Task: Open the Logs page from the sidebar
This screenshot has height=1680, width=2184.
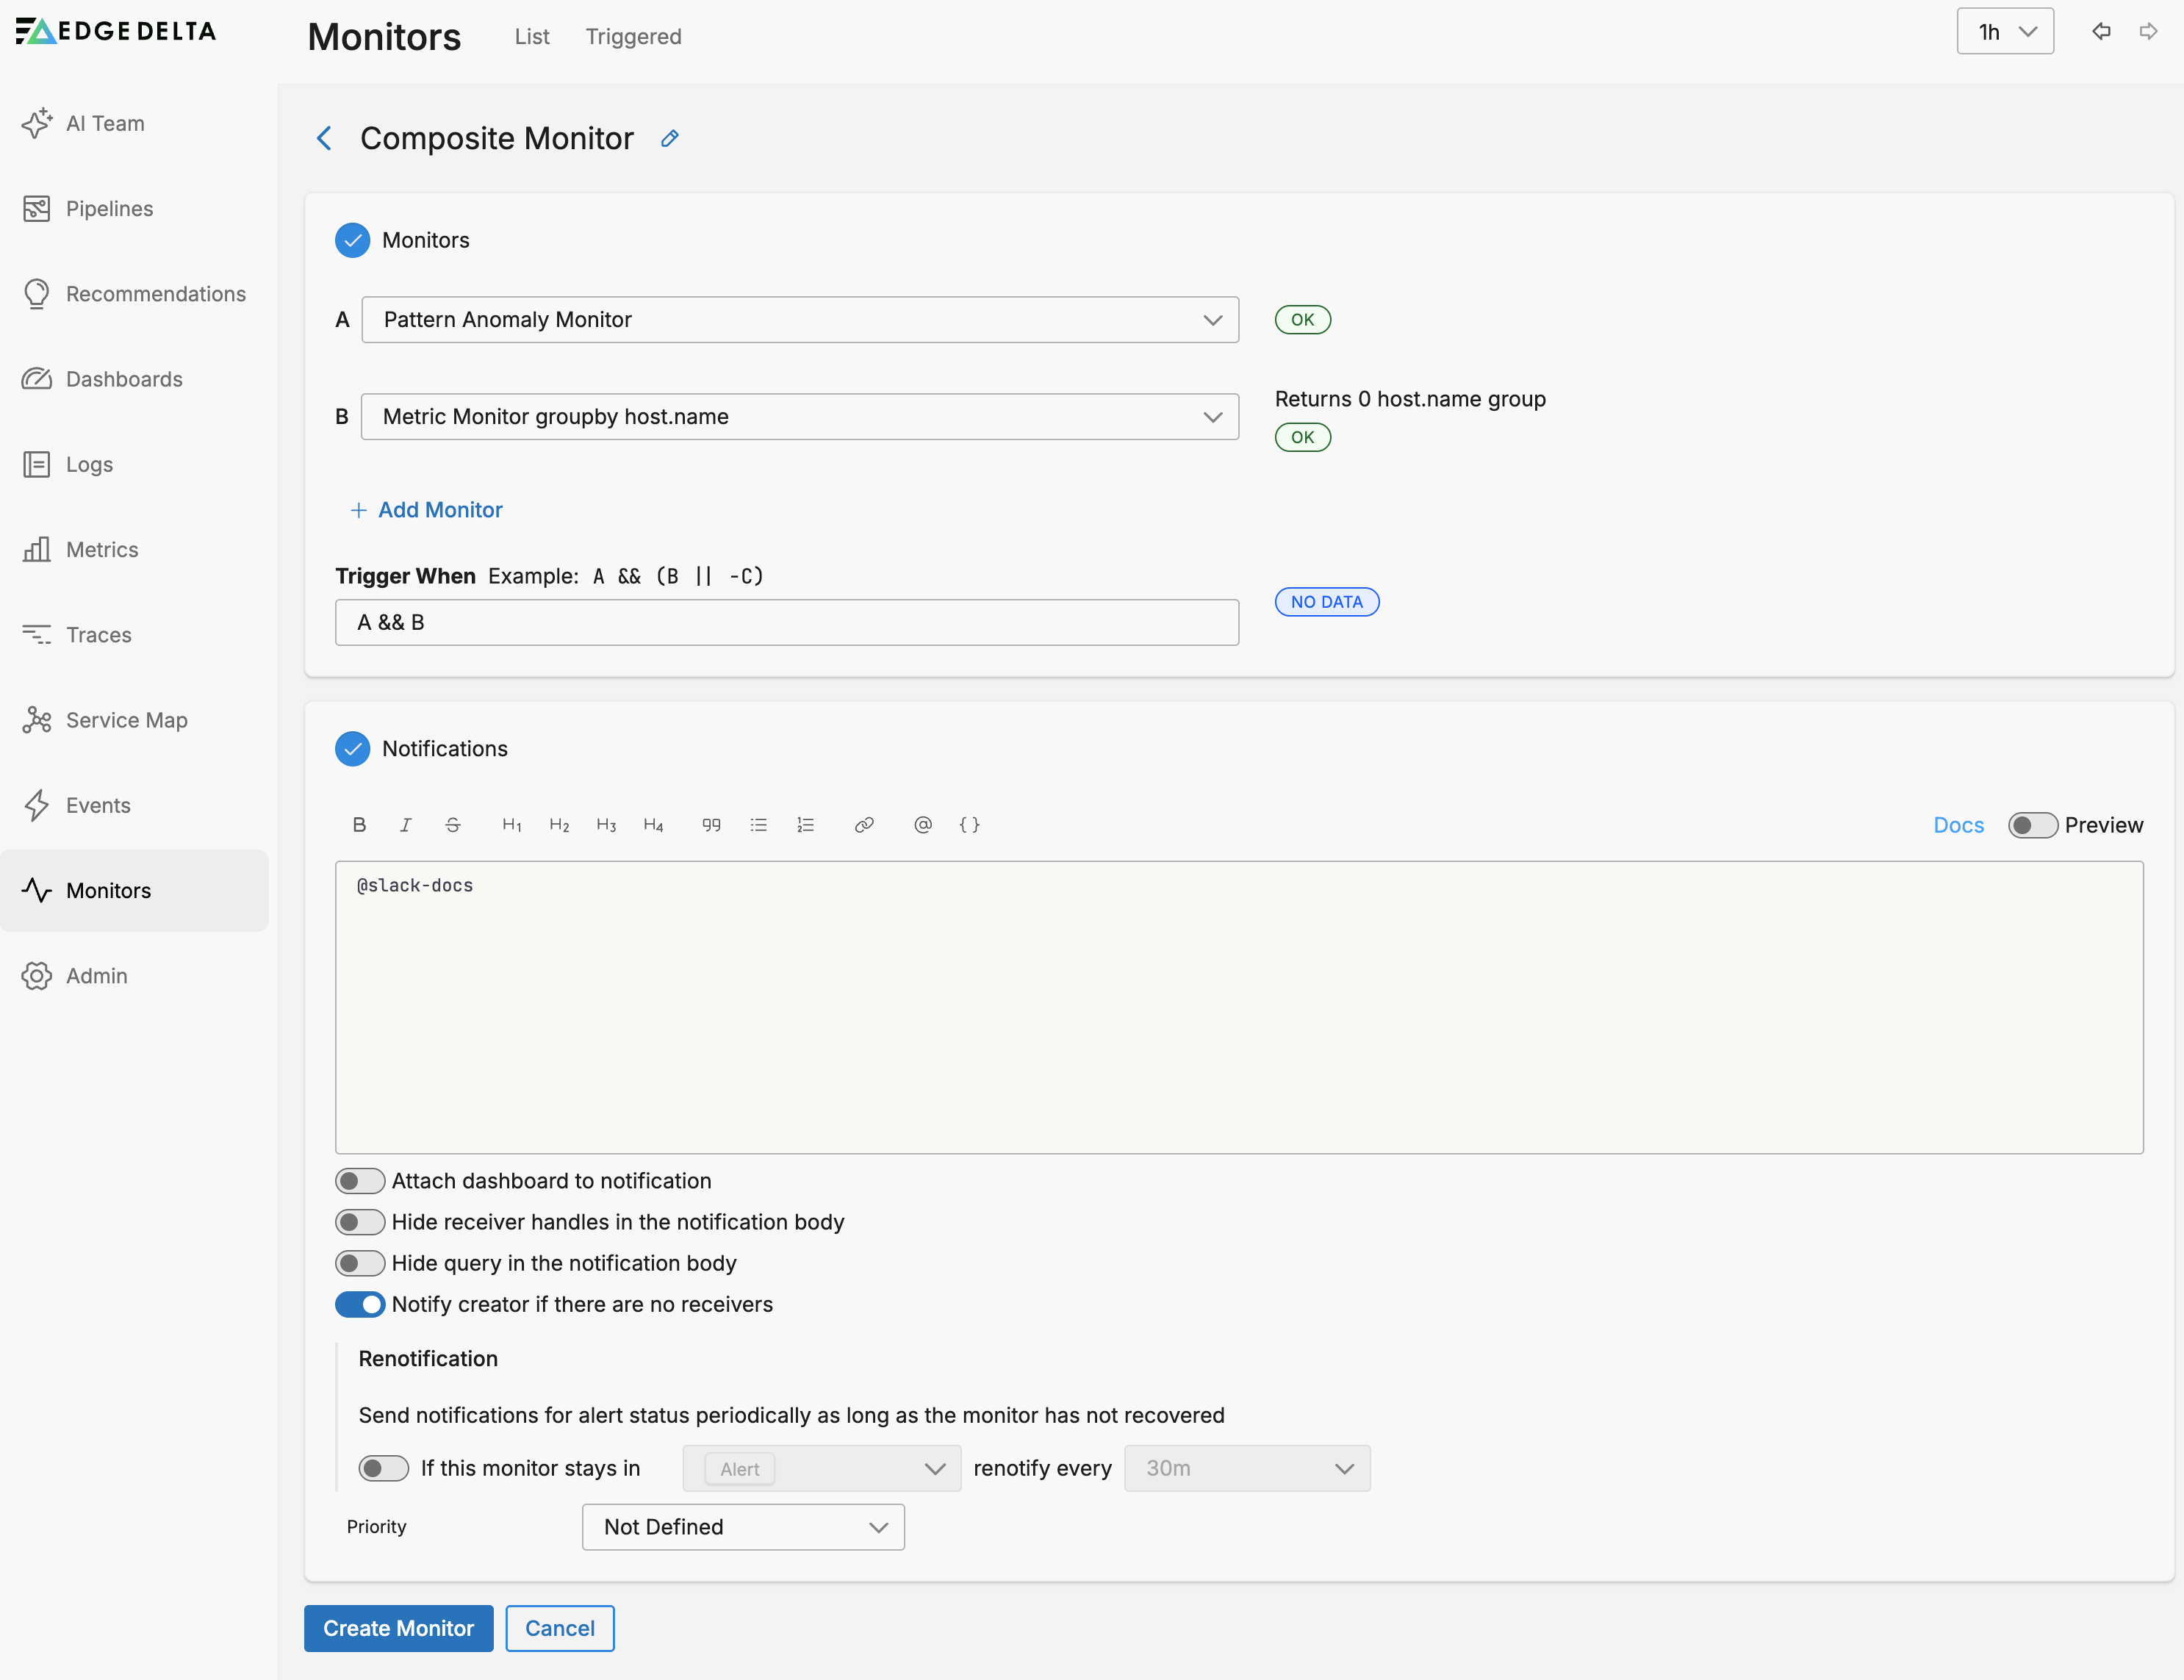Action: coord(88,464)
